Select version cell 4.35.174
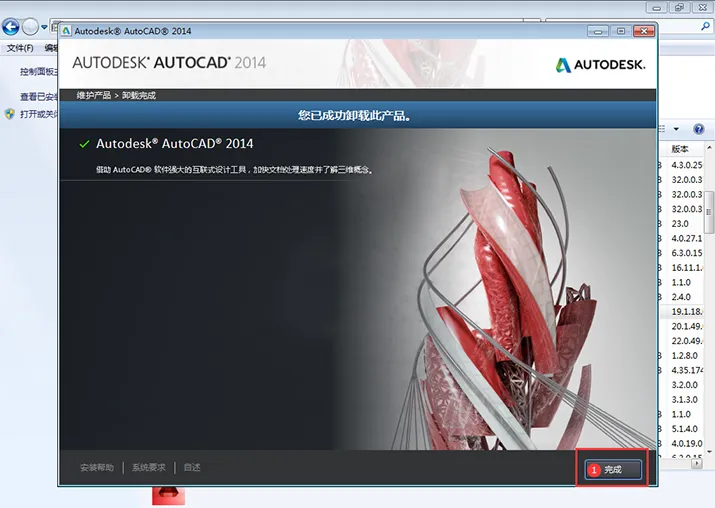The height and width of the screenshot is (508, 715). 687,370
